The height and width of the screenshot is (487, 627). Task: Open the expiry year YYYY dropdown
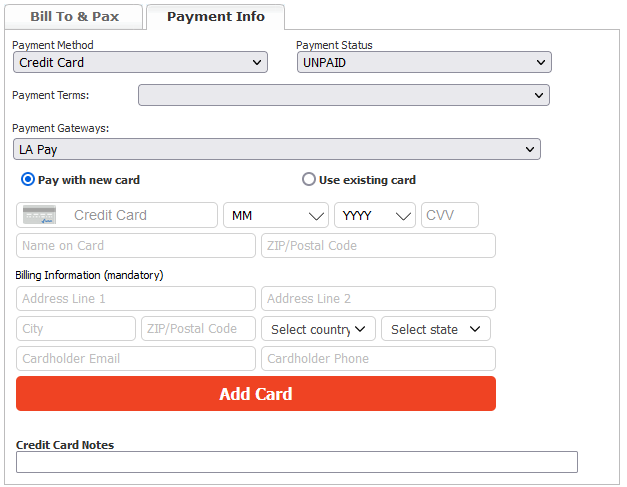375,215
